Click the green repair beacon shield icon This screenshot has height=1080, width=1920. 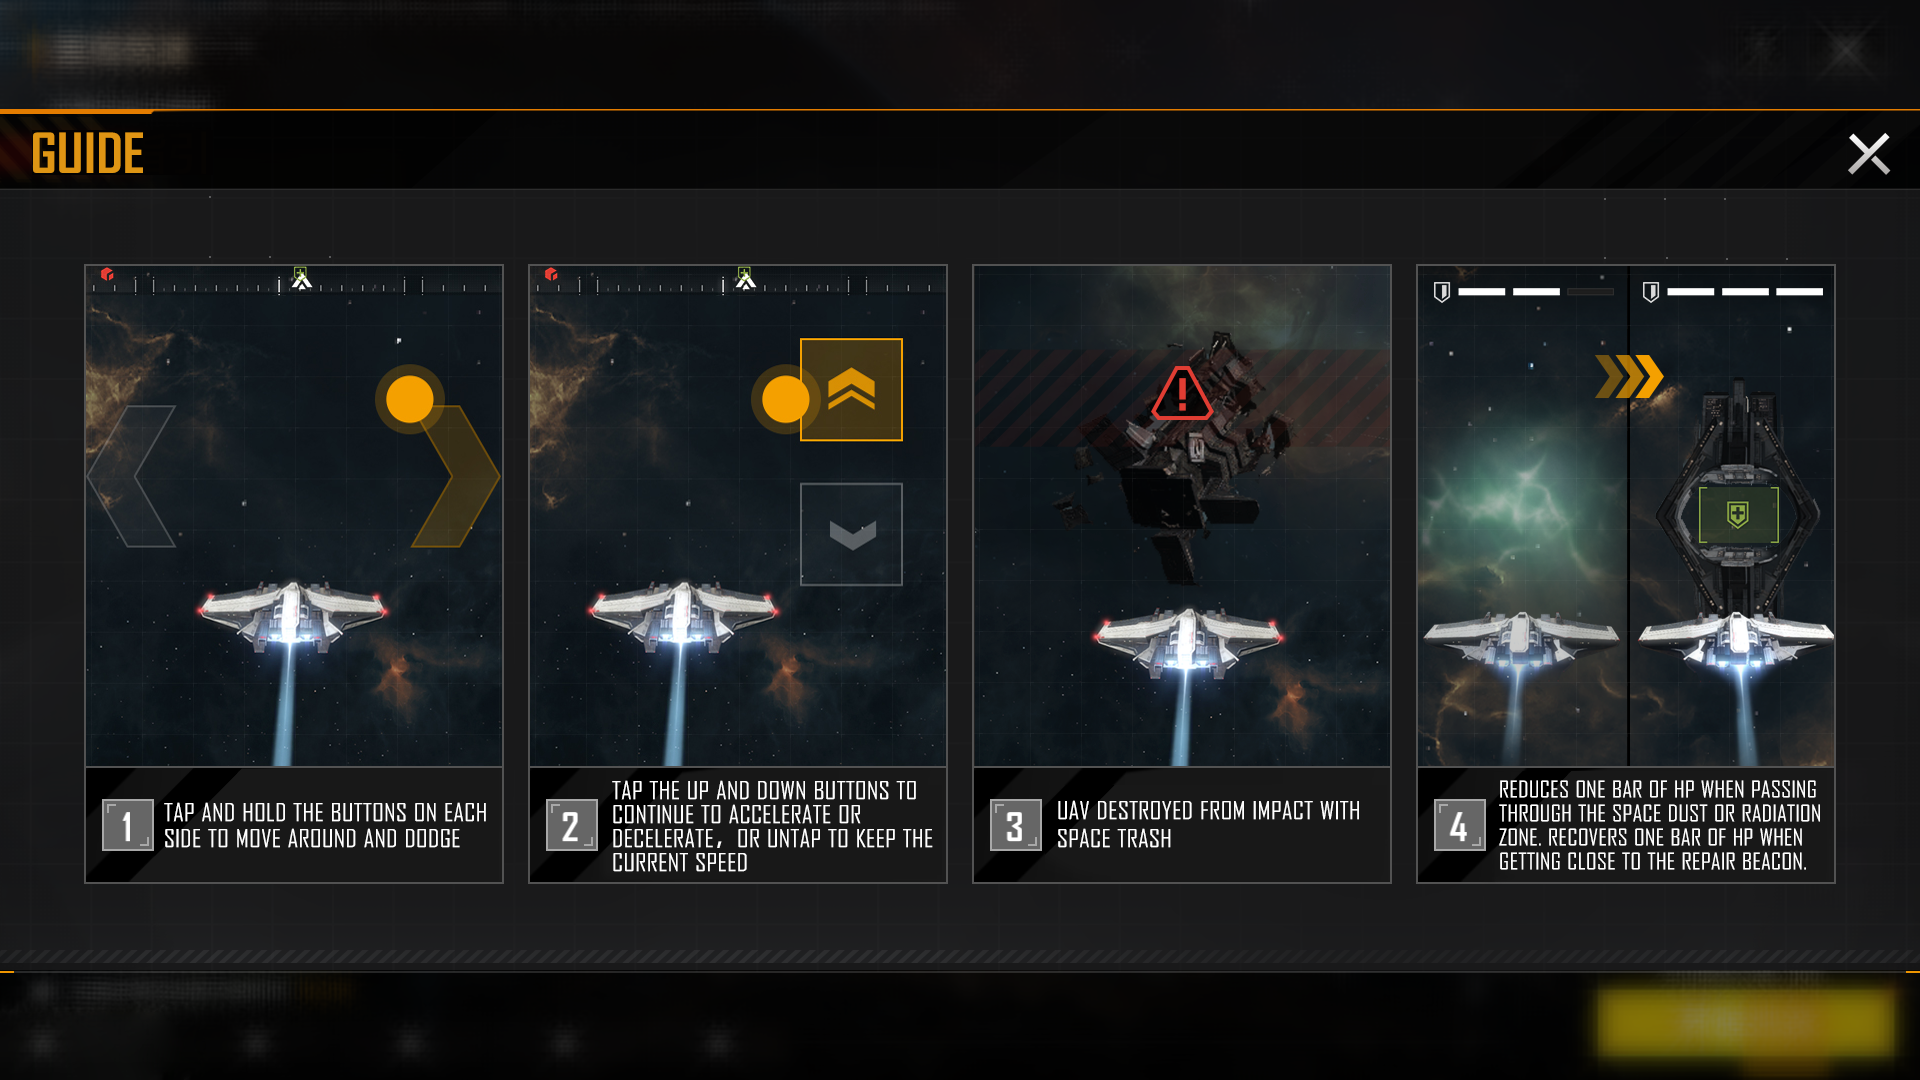coord(1738,515)
